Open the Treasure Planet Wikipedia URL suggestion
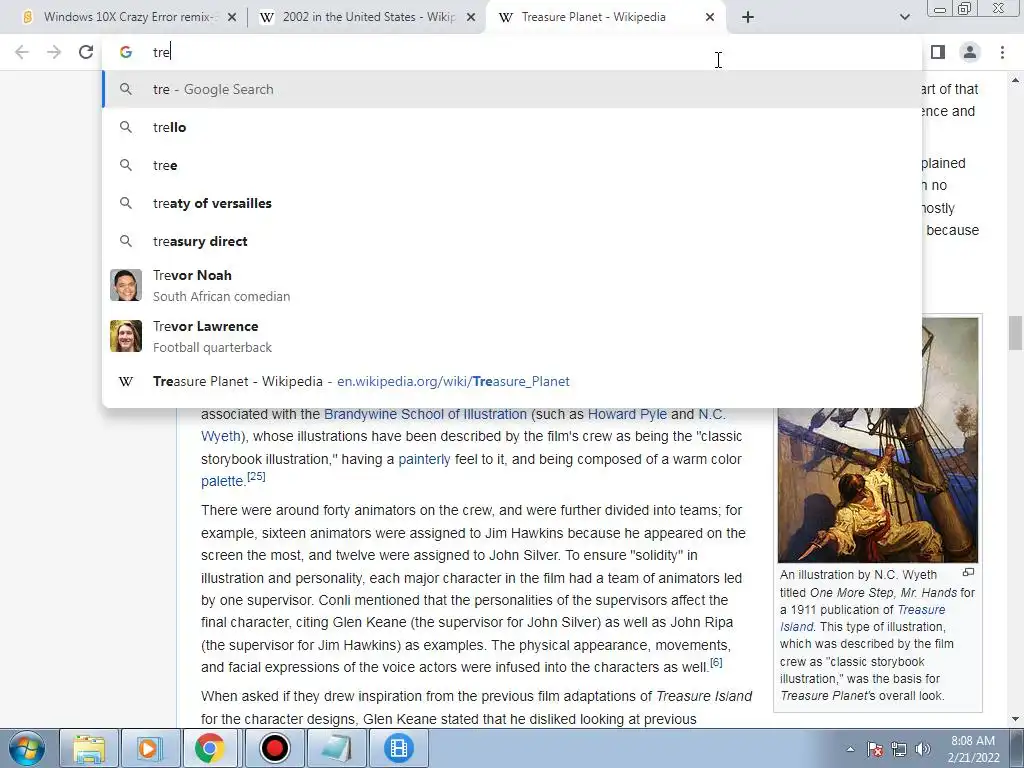The height and width of the screenshot is (768, 1024). tap(512, 381)
